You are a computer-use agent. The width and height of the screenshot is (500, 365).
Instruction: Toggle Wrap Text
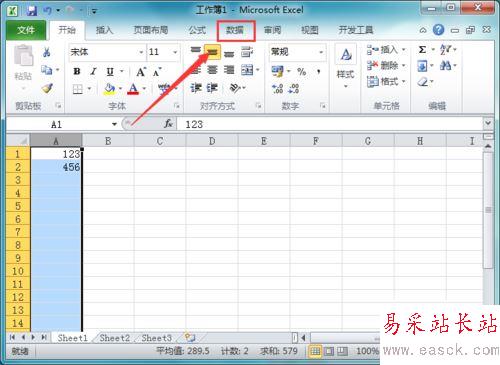[247, 52]
